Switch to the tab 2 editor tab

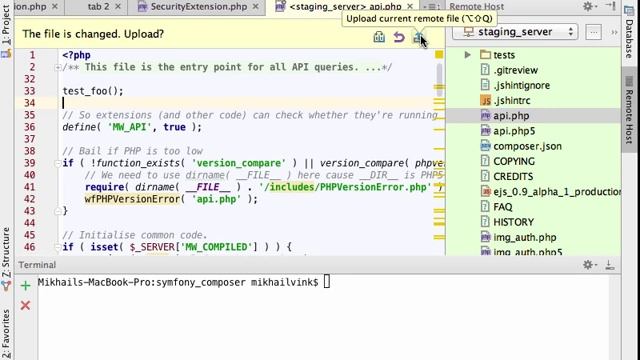(98, 7)
